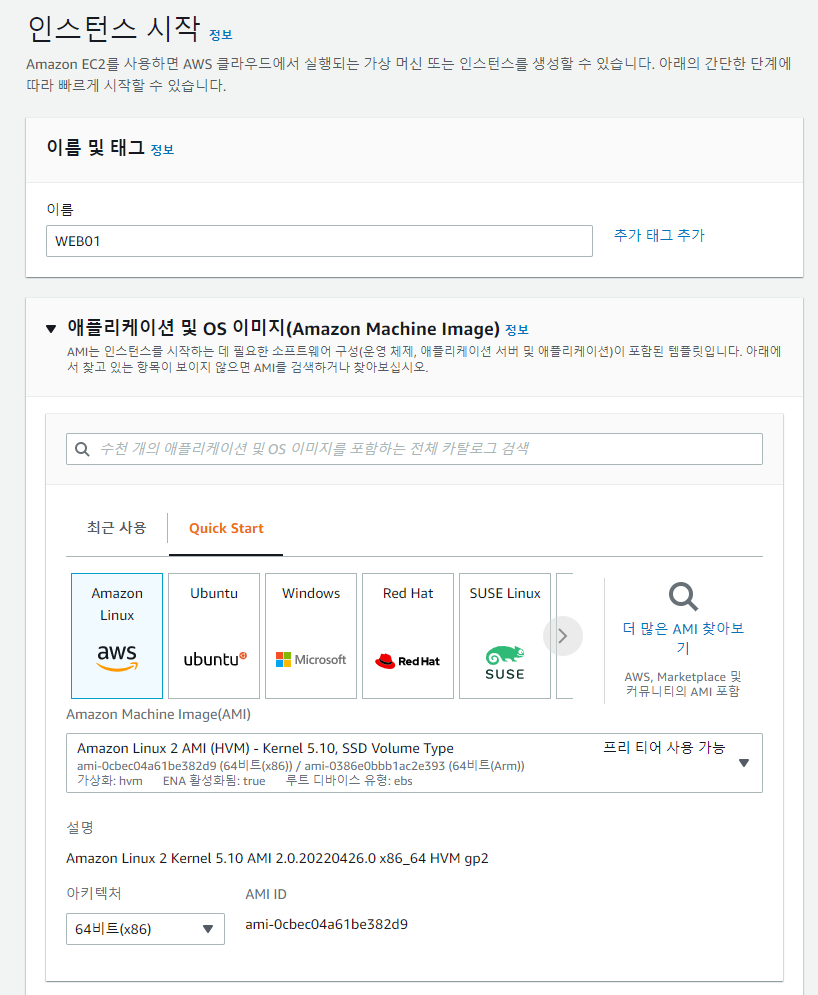Select the Amazon Linux AMI card
This screenshot has height=995, width=818.
117,636
